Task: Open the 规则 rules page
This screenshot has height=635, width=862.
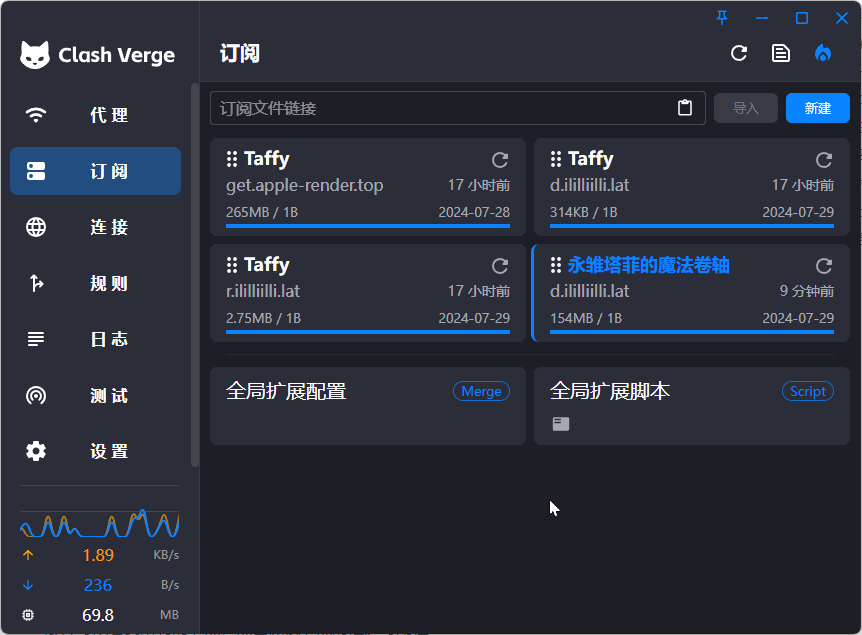Action: (x=96, y=283)
